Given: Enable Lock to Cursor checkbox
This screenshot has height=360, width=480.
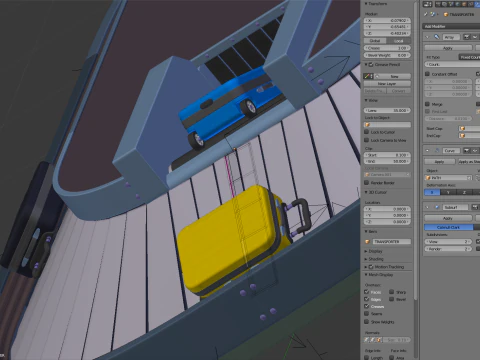Looking at the screenshot, I should [x=367, y=132].
